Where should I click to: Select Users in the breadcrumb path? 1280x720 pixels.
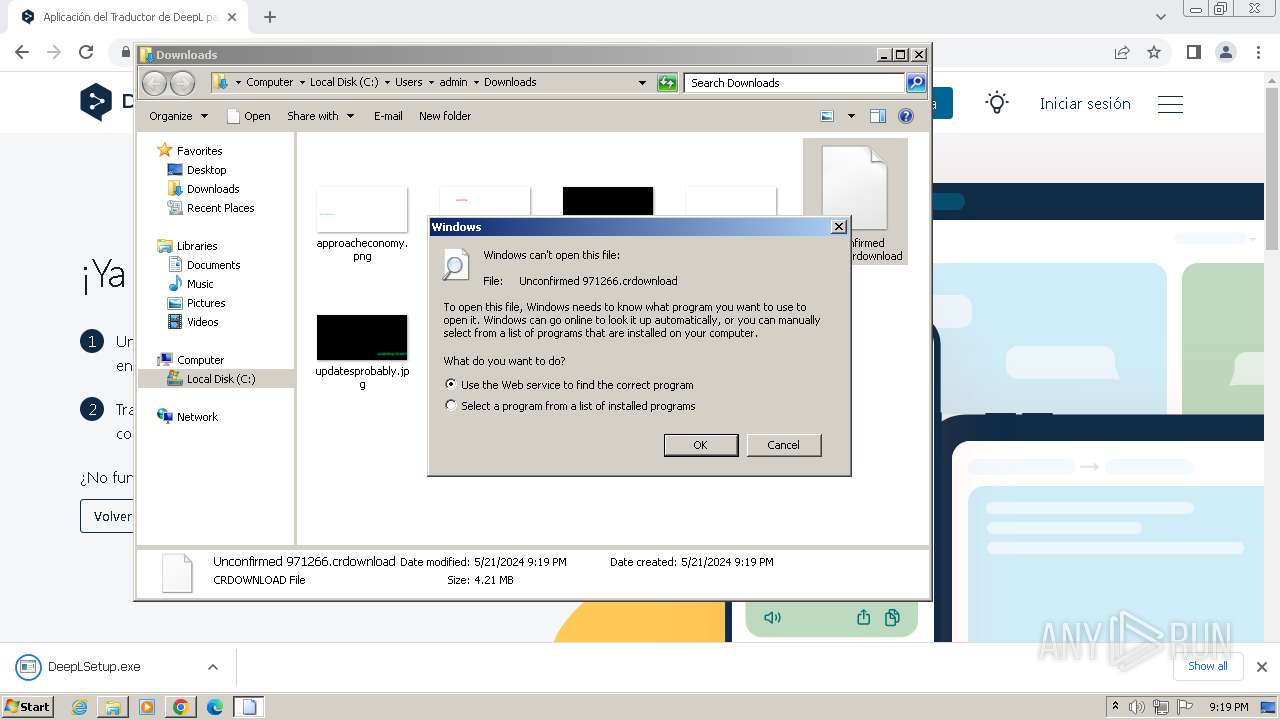(408, 82)
